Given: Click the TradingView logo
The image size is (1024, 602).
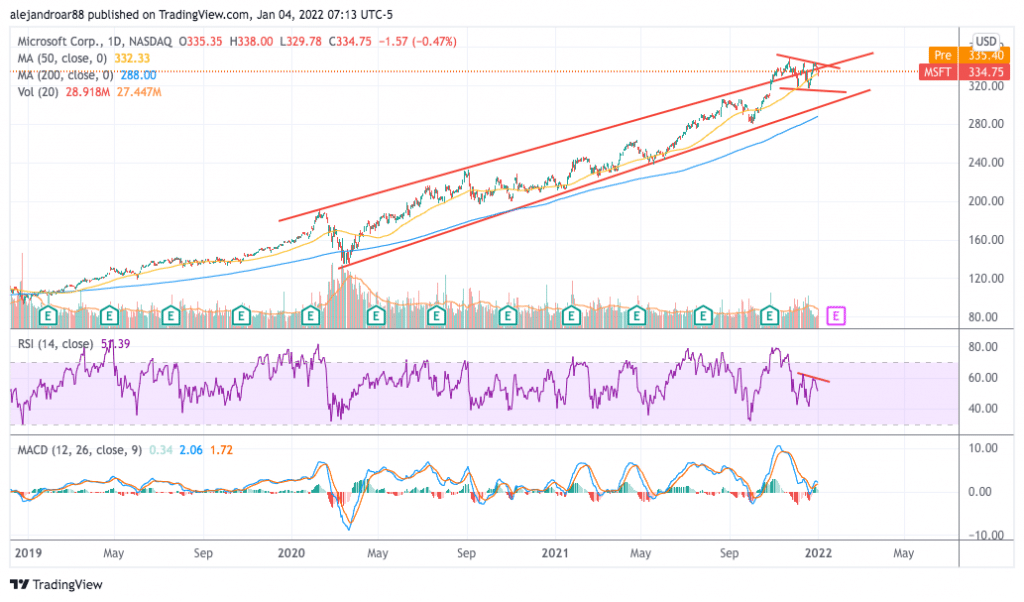Looking at the screenshot, I should click(57, 584).
